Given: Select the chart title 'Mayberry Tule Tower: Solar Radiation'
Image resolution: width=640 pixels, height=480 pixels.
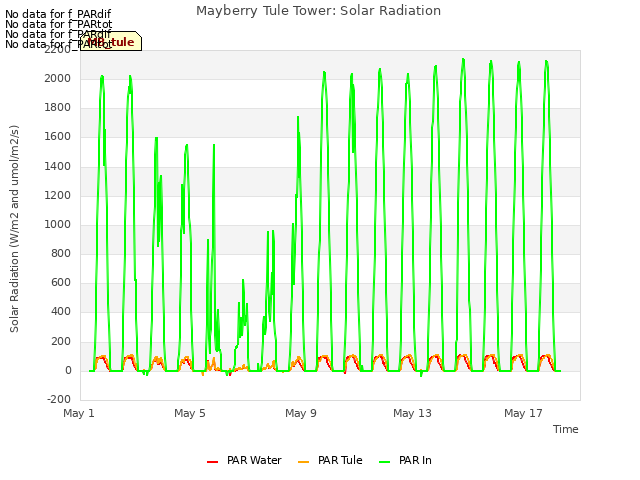Looking at the screenshot, I should 318,11.
